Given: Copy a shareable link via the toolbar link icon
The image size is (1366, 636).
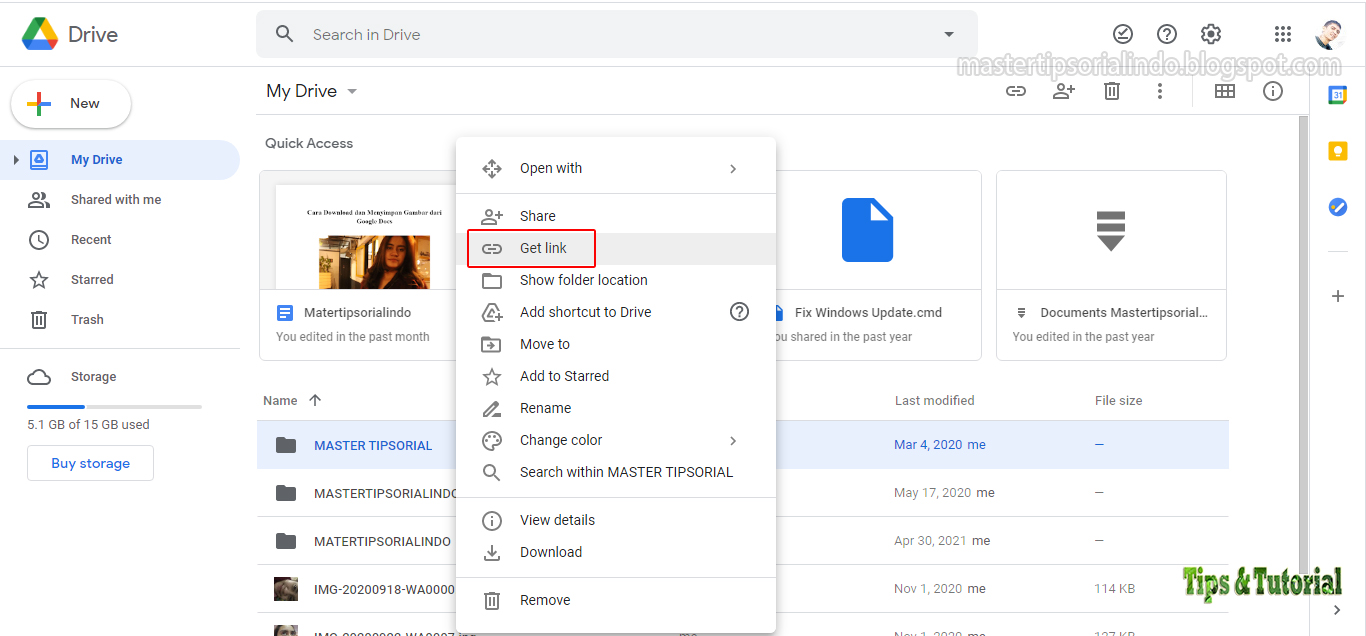Looking at the screenshot, I should click(1016, 90).
